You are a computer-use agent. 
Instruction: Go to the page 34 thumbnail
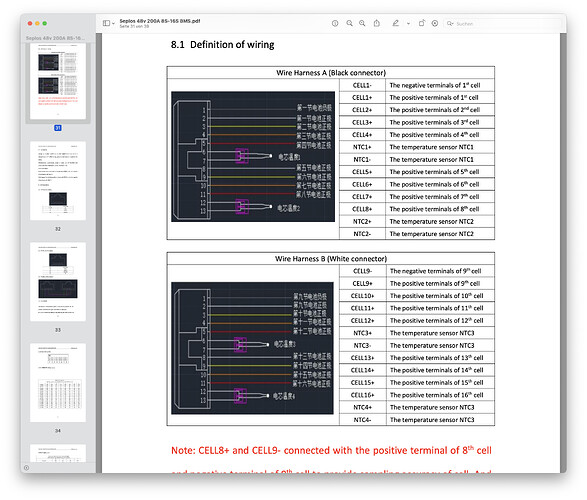(58, 383)
